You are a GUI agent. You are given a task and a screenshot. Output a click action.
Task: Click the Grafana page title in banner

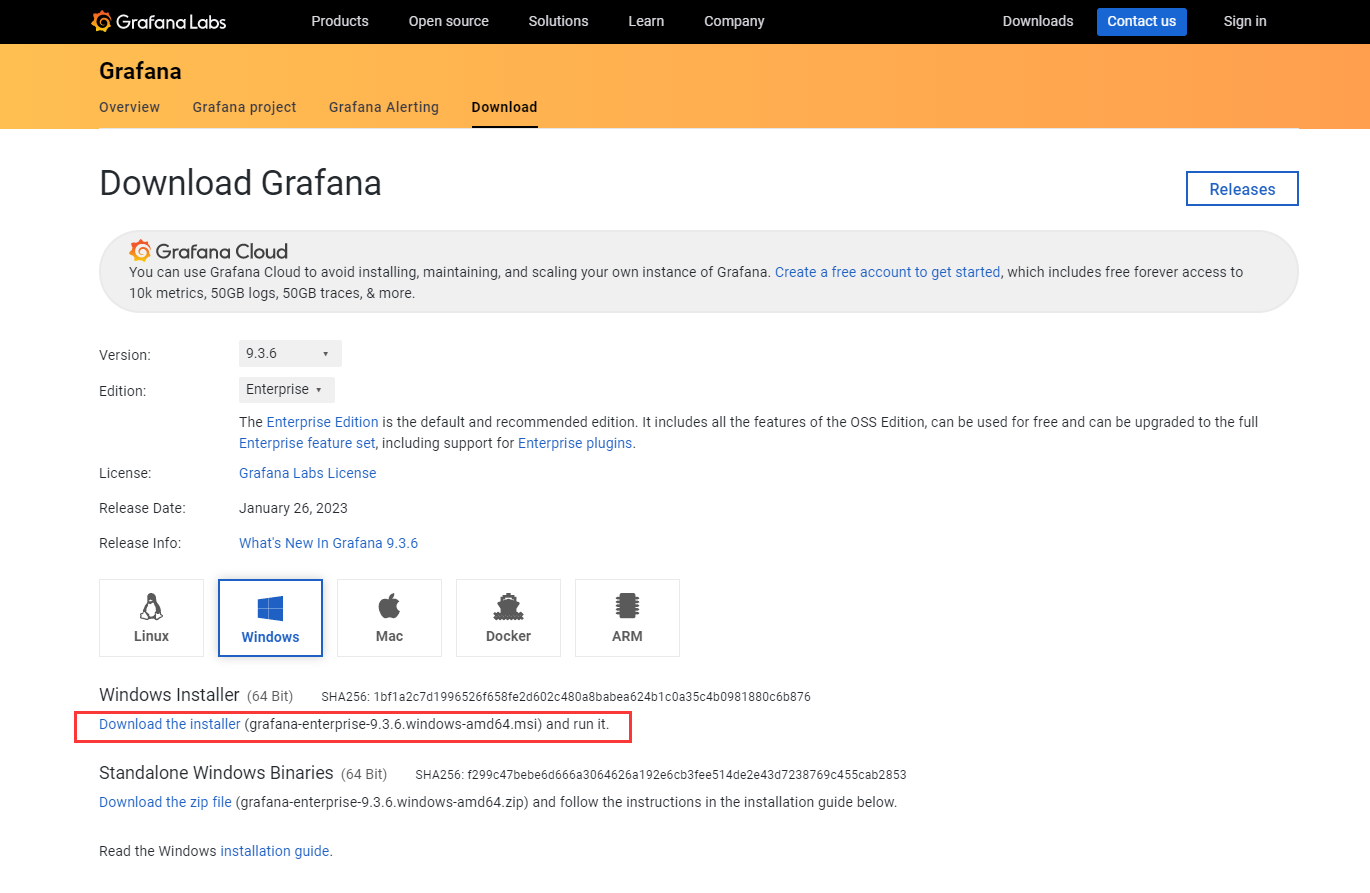tap(140, 71)
